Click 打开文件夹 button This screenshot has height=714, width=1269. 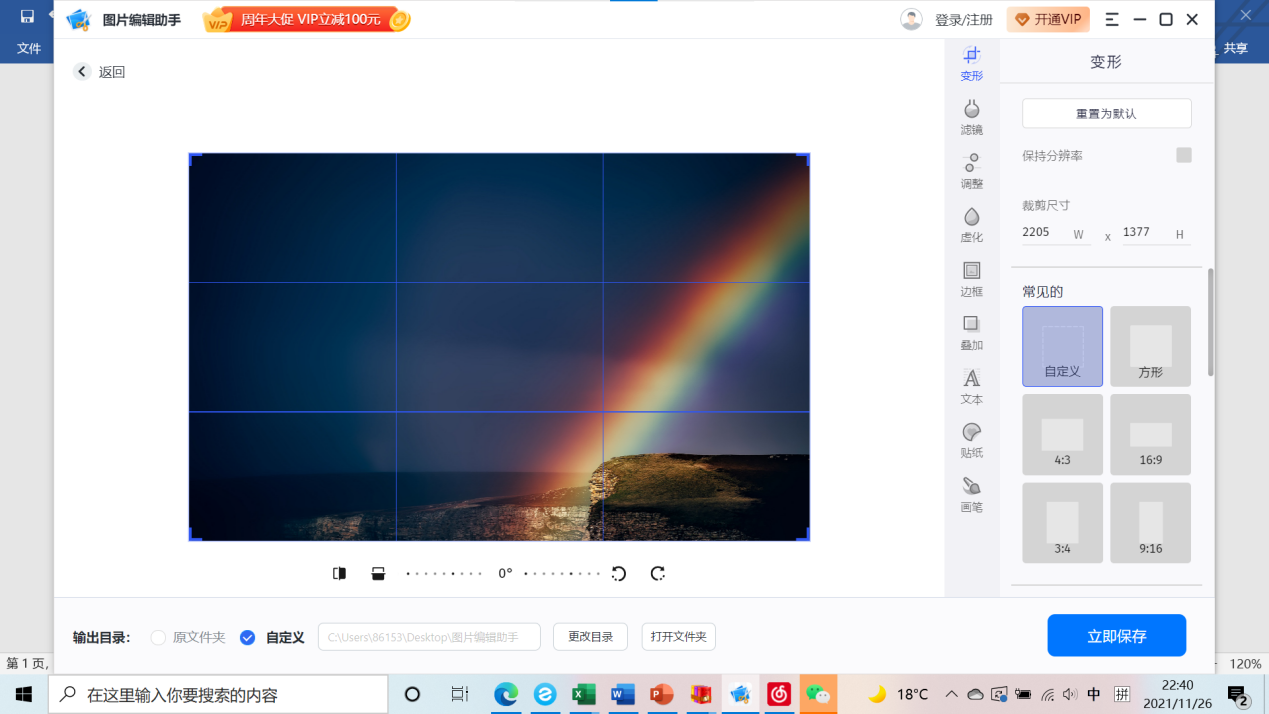tap(678, 636)
